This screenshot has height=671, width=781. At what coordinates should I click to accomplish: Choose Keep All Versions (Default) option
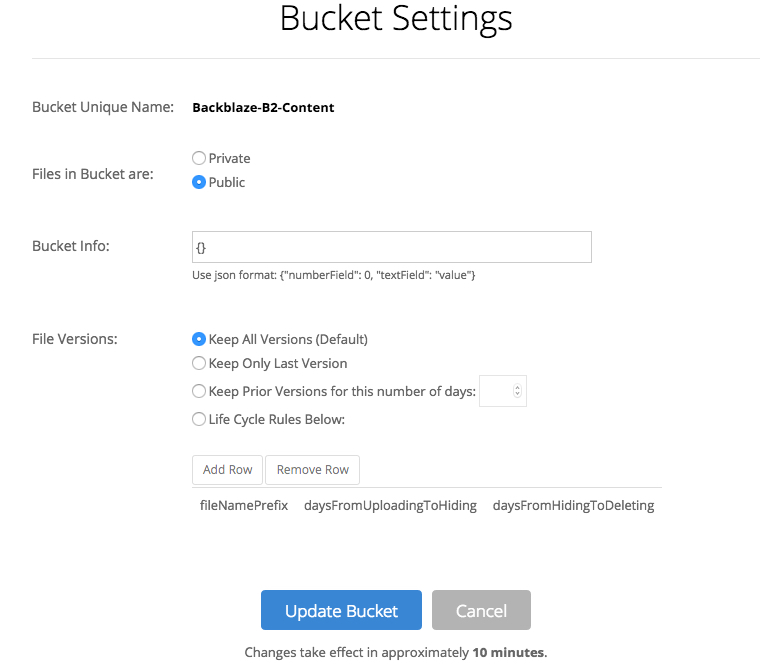coord(199,339)
